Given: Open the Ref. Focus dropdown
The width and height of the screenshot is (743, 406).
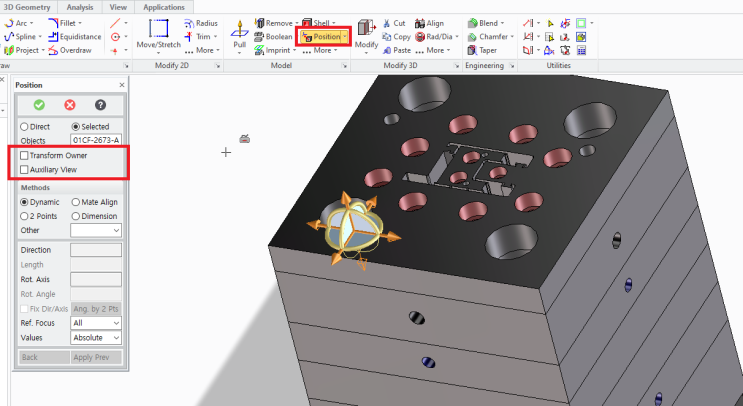Looking at the screenshot, I should [96, 323].
